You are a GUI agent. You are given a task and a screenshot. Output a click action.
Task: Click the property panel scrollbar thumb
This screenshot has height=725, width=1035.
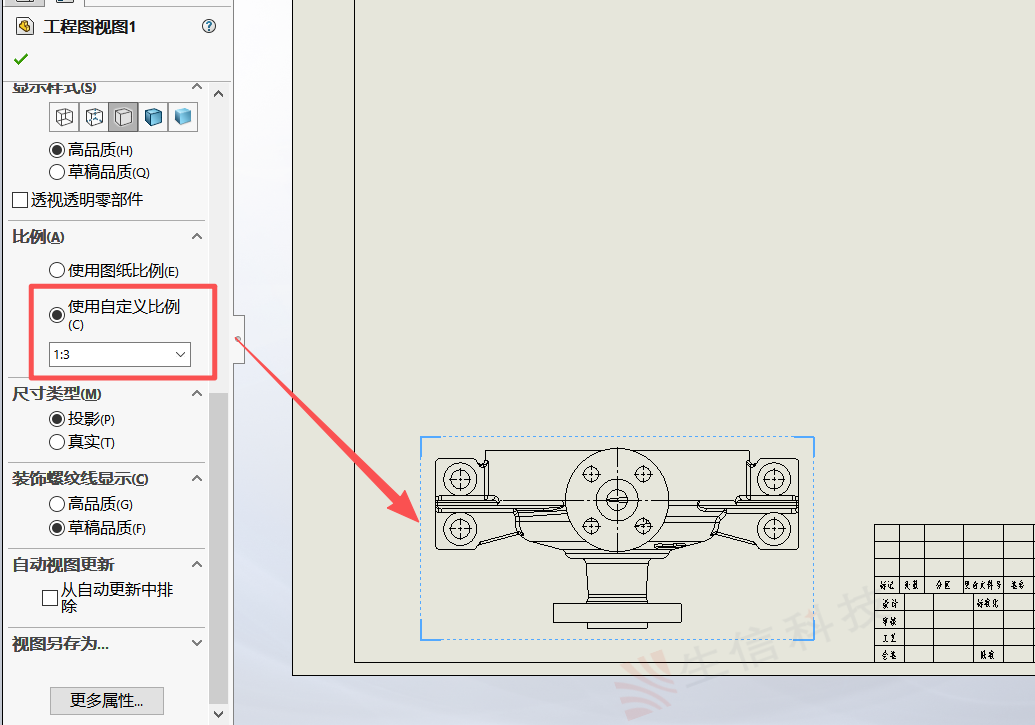pos(218,548)
